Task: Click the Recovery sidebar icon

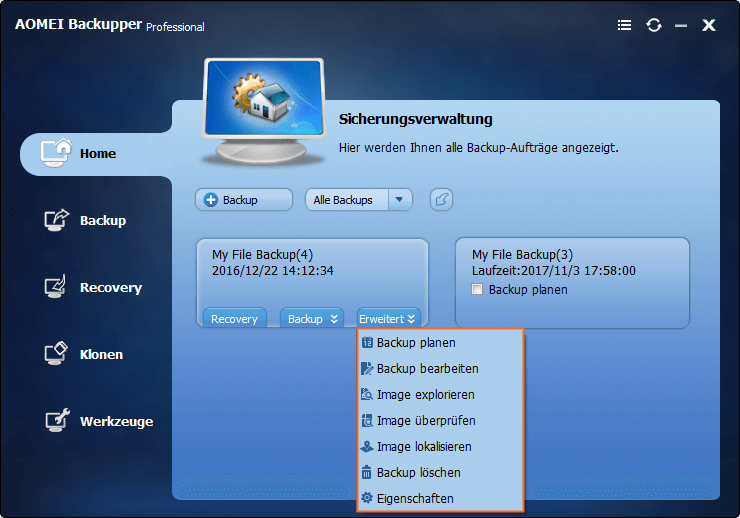Action: point(56,286)
